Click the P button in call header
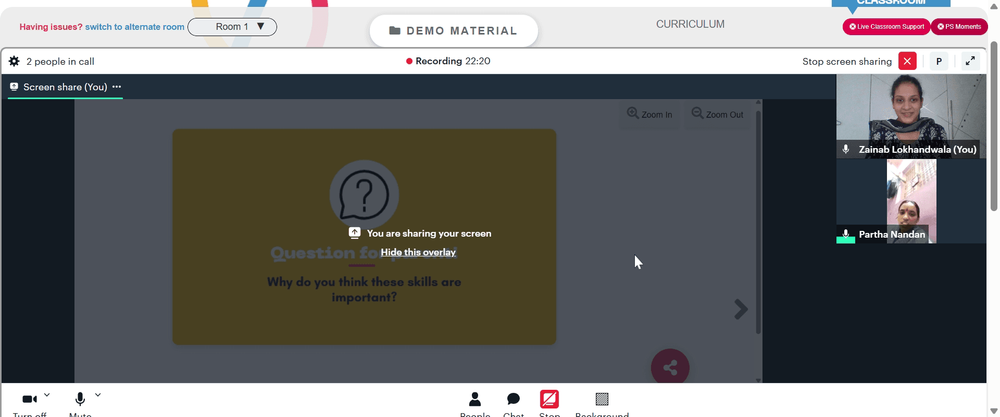This screenshot has height=417, width=1000. 939,61
